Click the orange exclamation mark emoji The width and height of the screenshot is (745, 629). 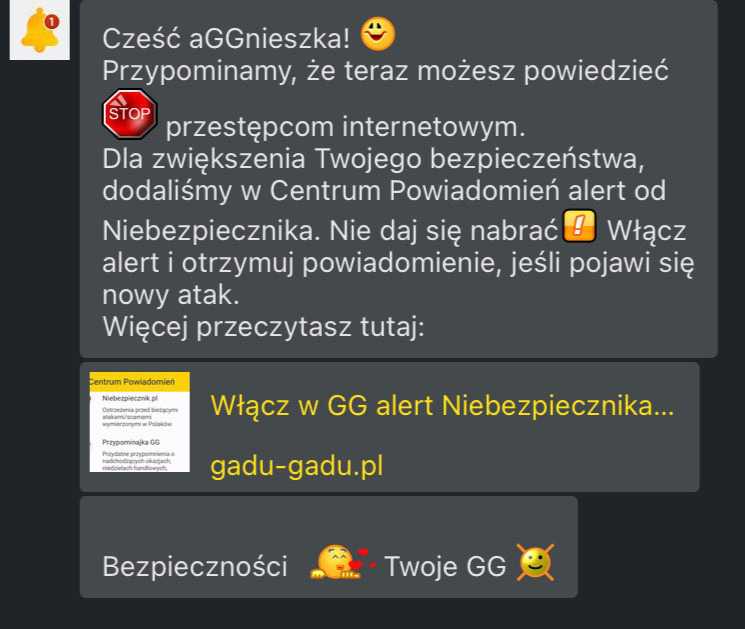click(579, 226)
